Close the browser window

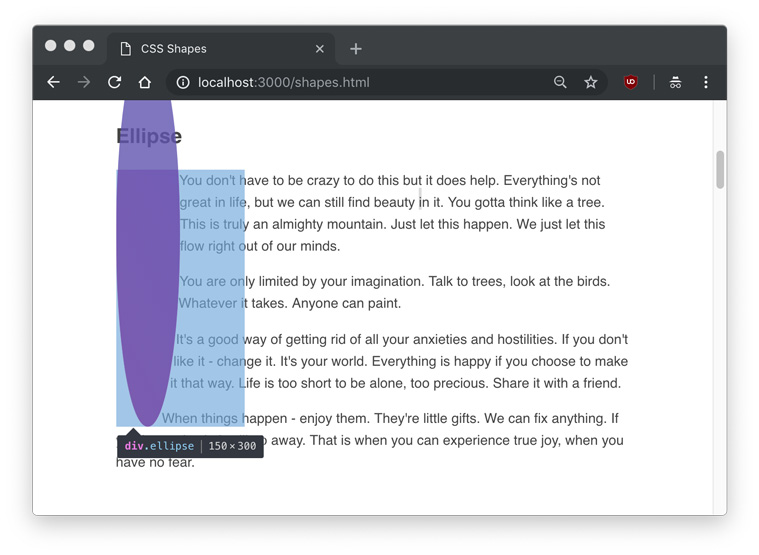coord(51,45)
